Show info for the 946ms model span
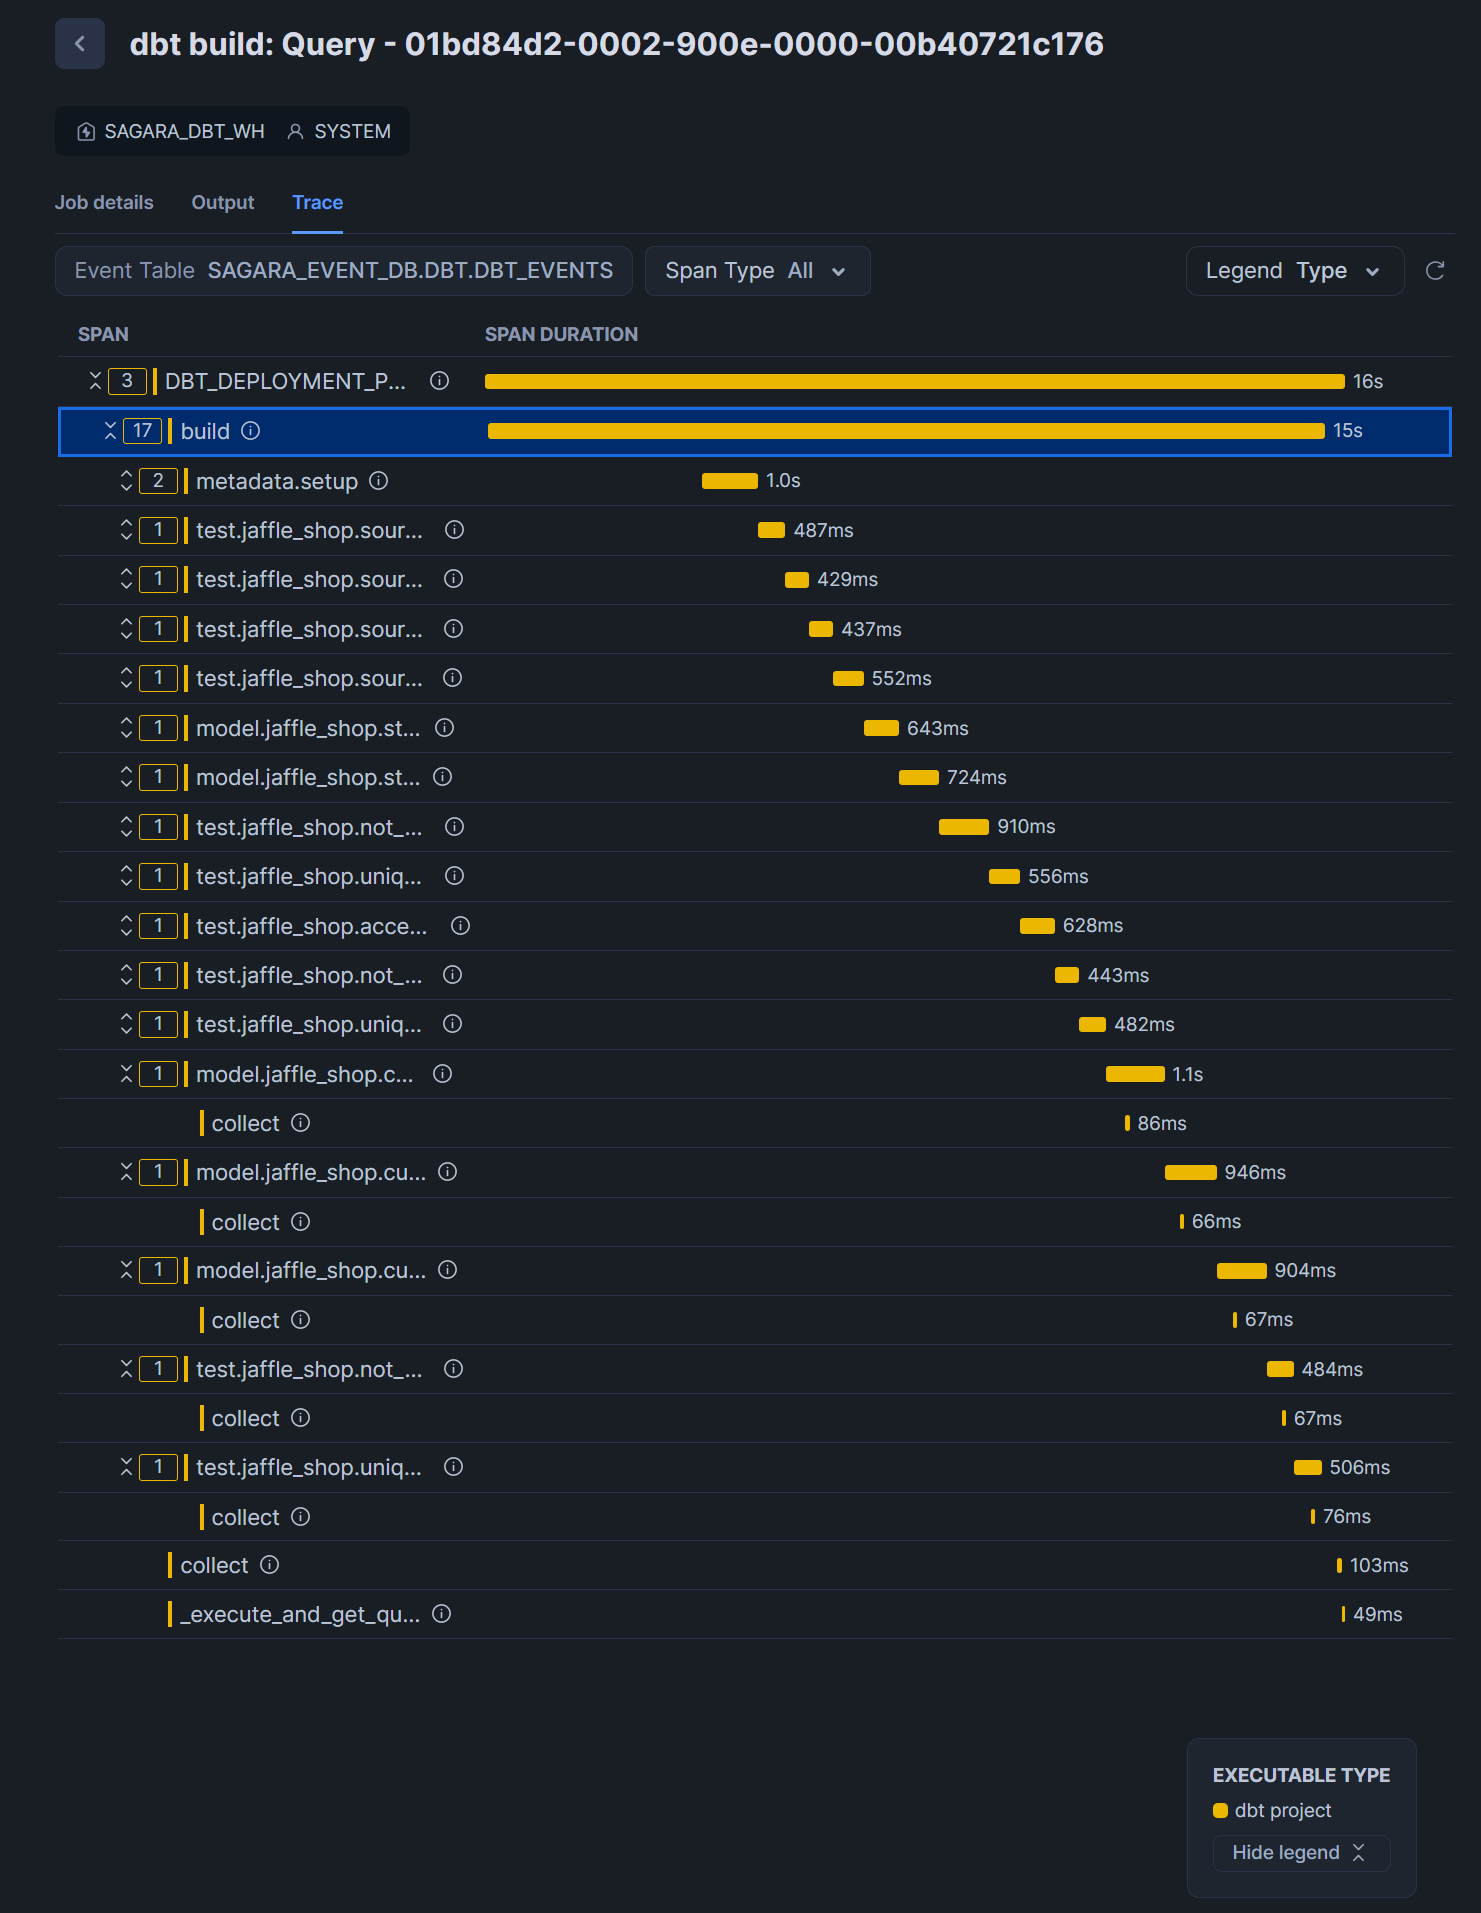 click(447, 1172)
